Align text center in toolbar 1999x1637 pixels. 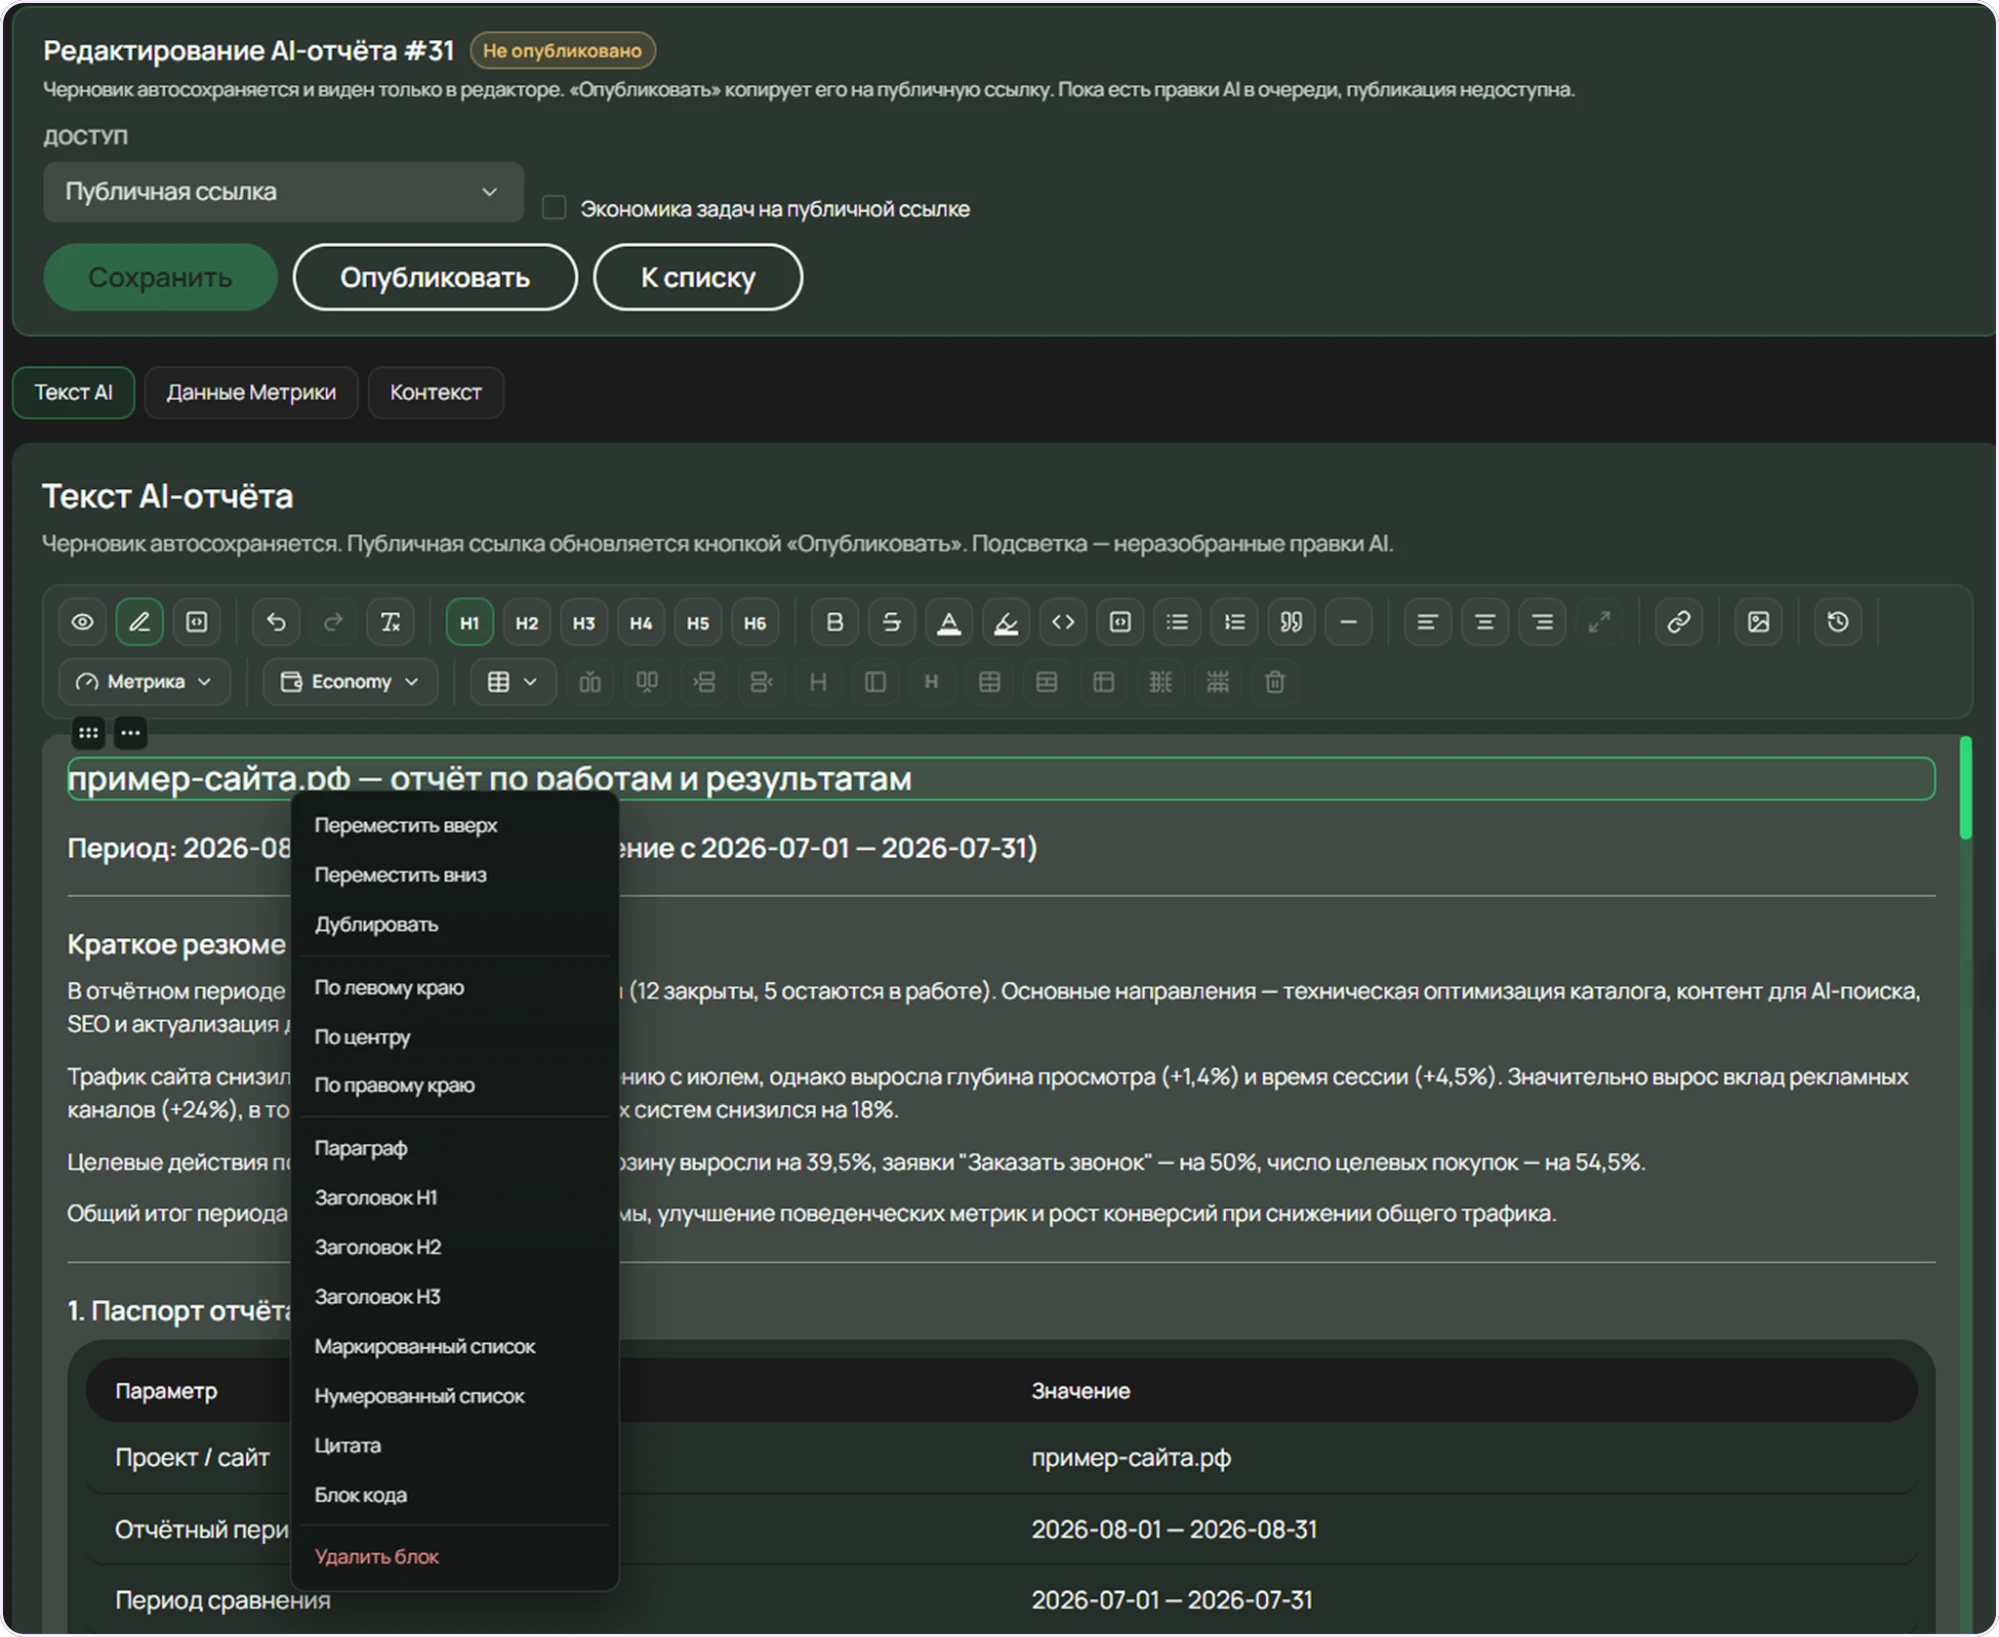click(x=1484, y=622)
